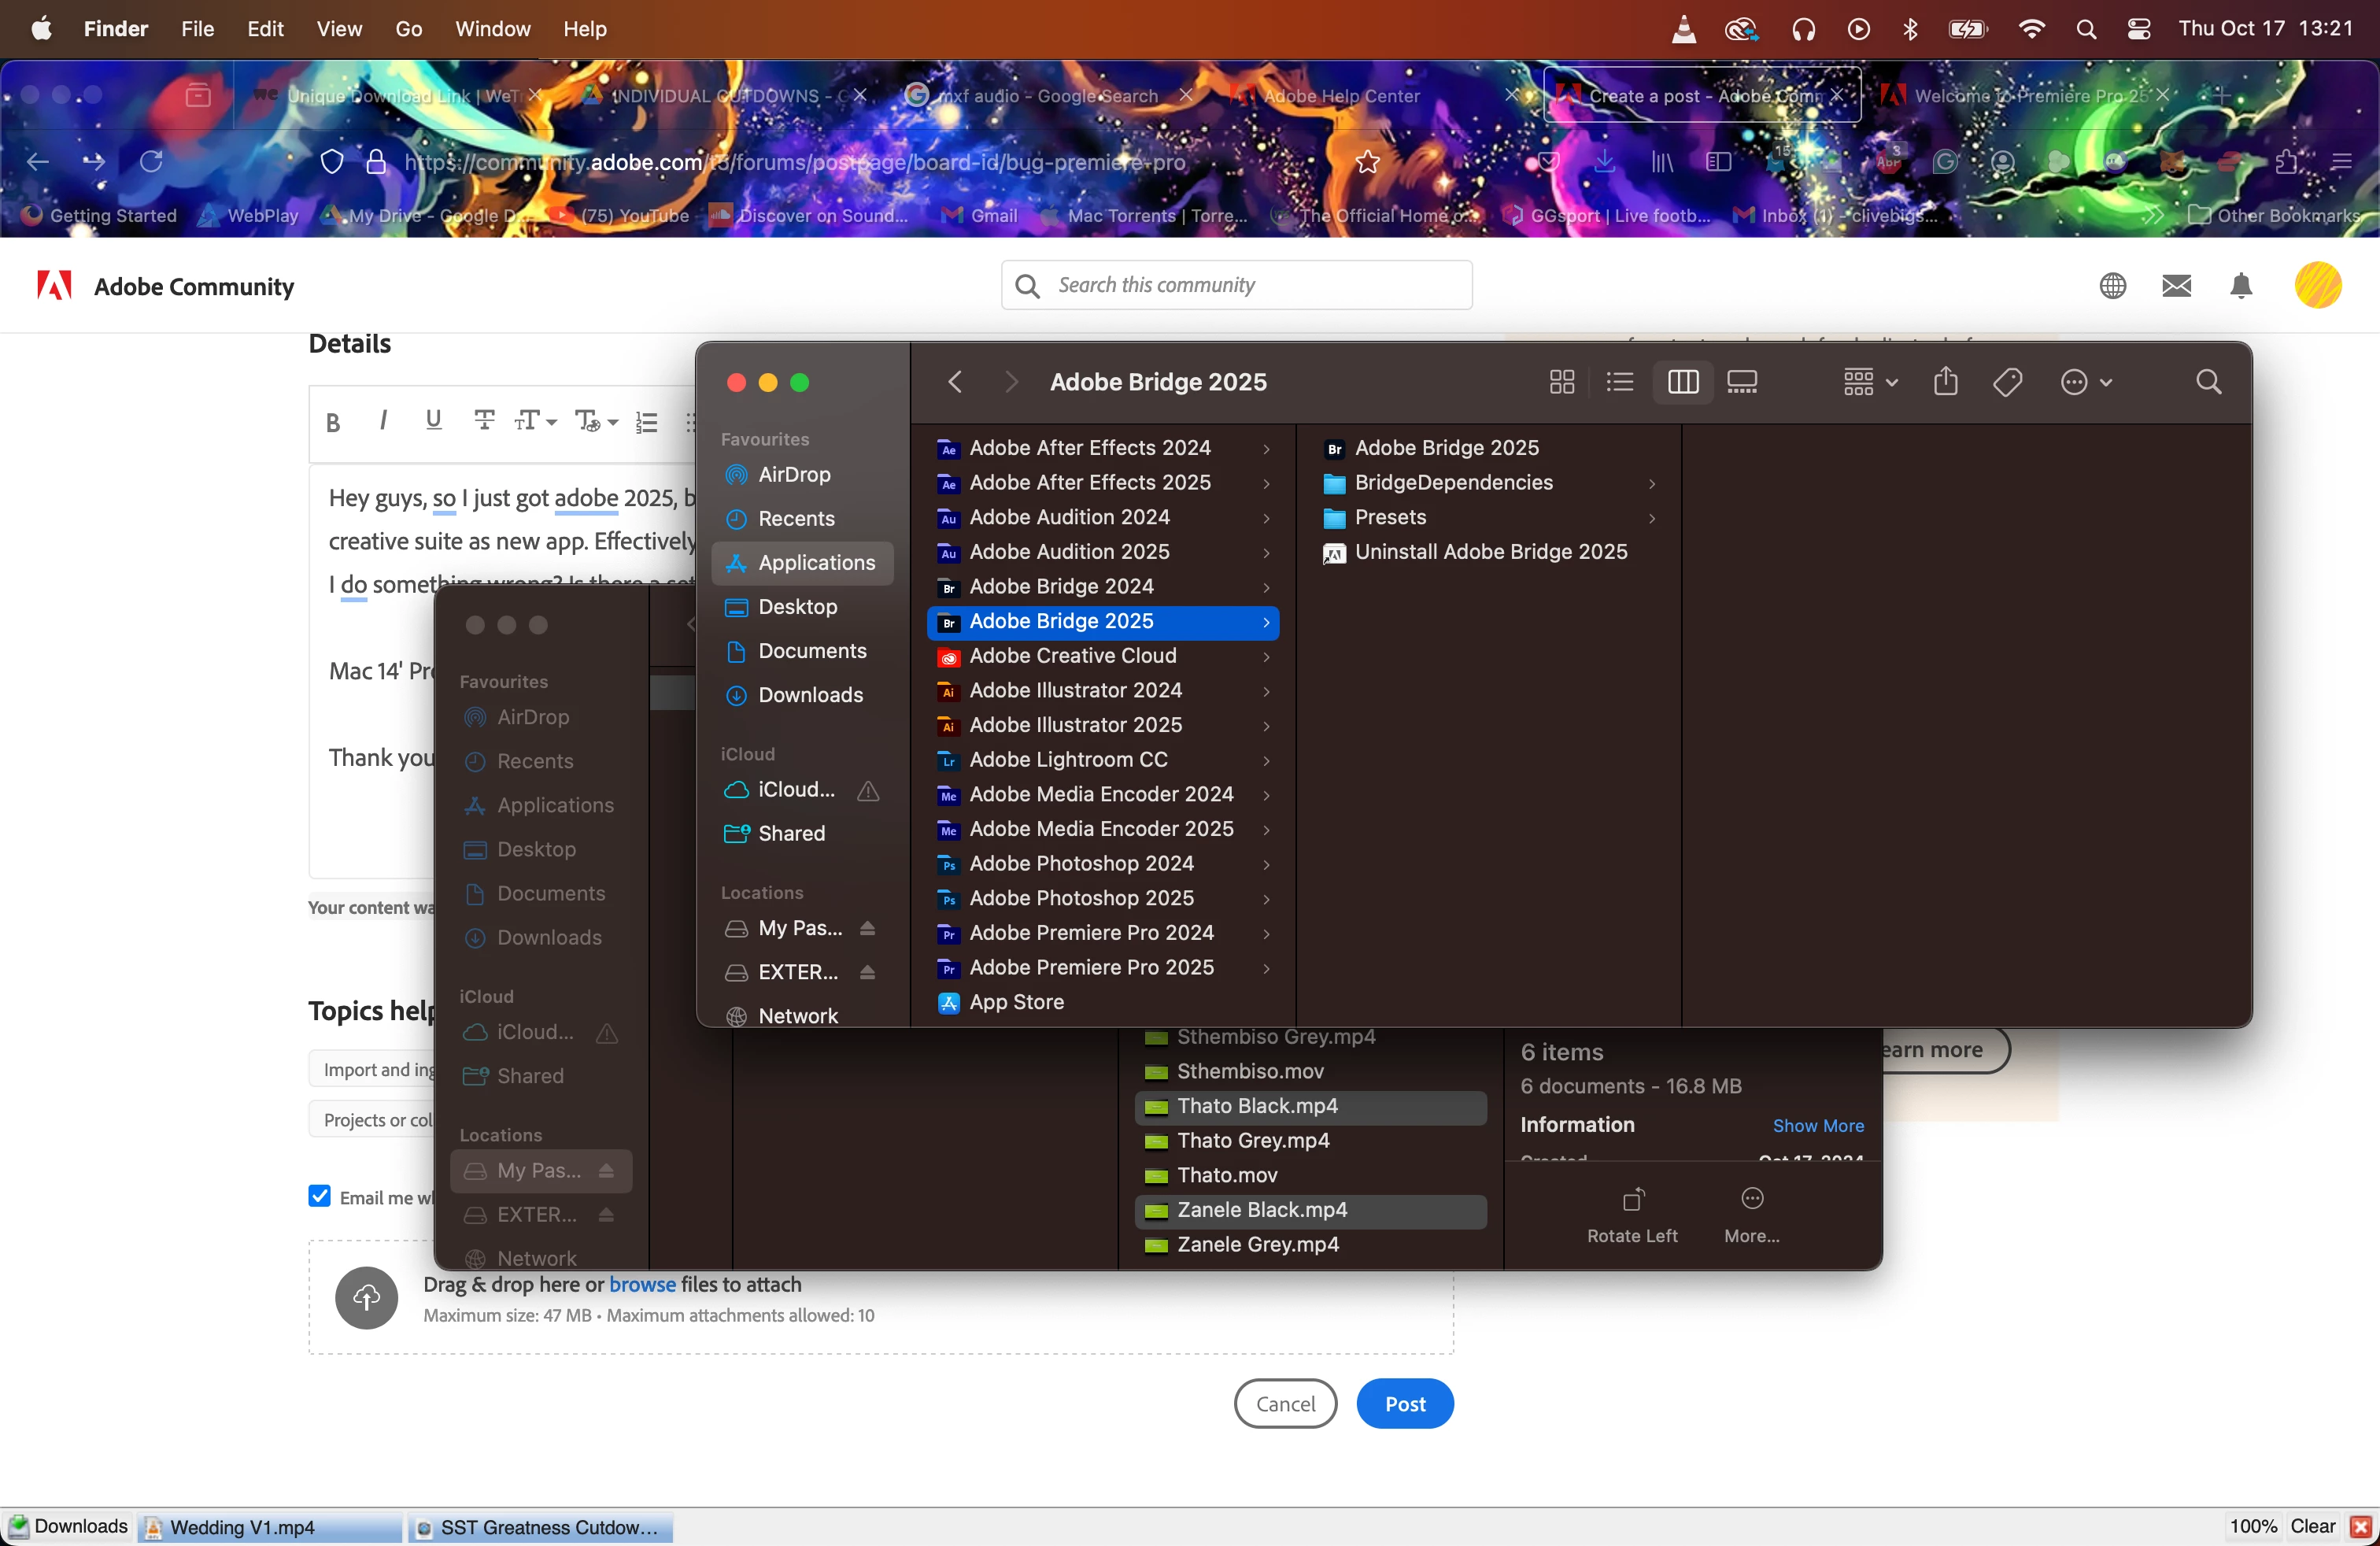Switch to the Adobe Help Center tab
This screenshot has width=2380, height=1546.
point(1340,96)
